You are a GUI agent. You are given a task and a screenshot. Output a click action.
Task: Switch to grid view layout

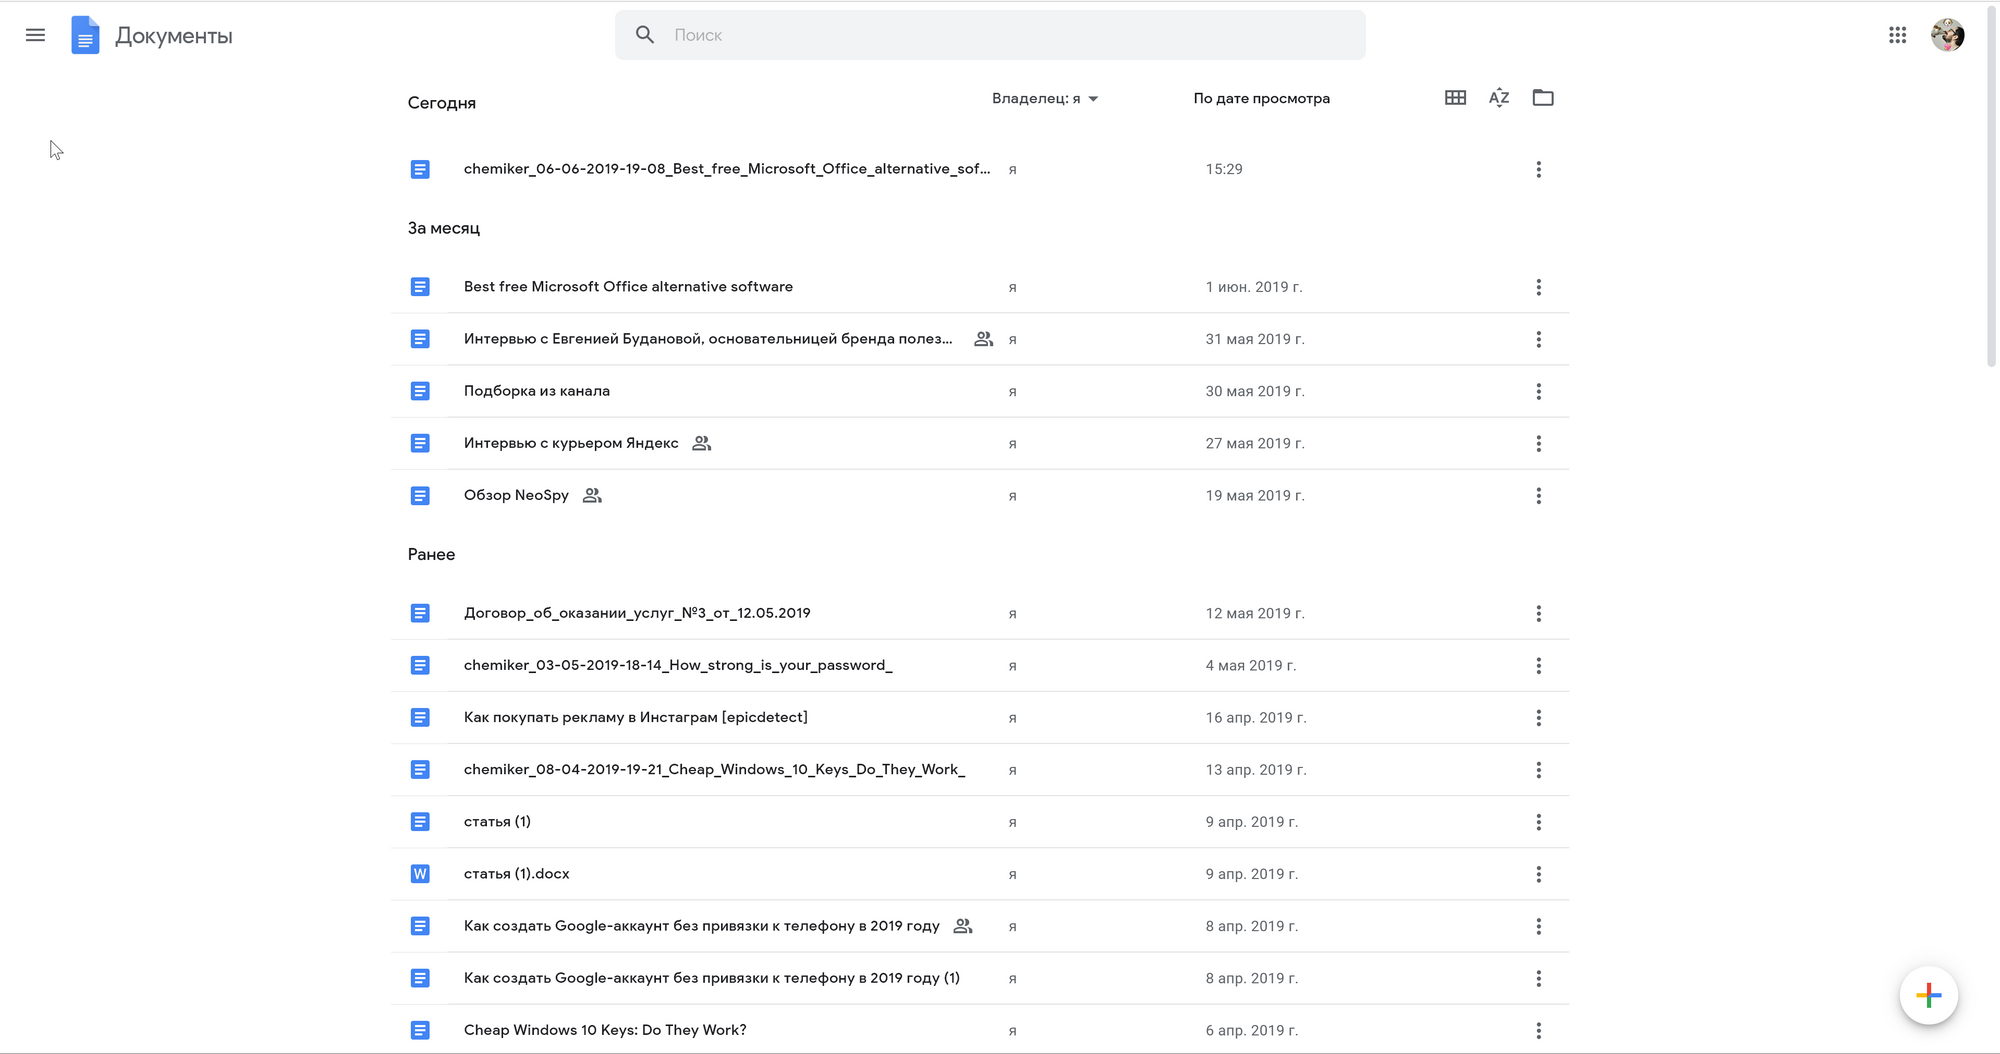click(x=1455, y=98)
